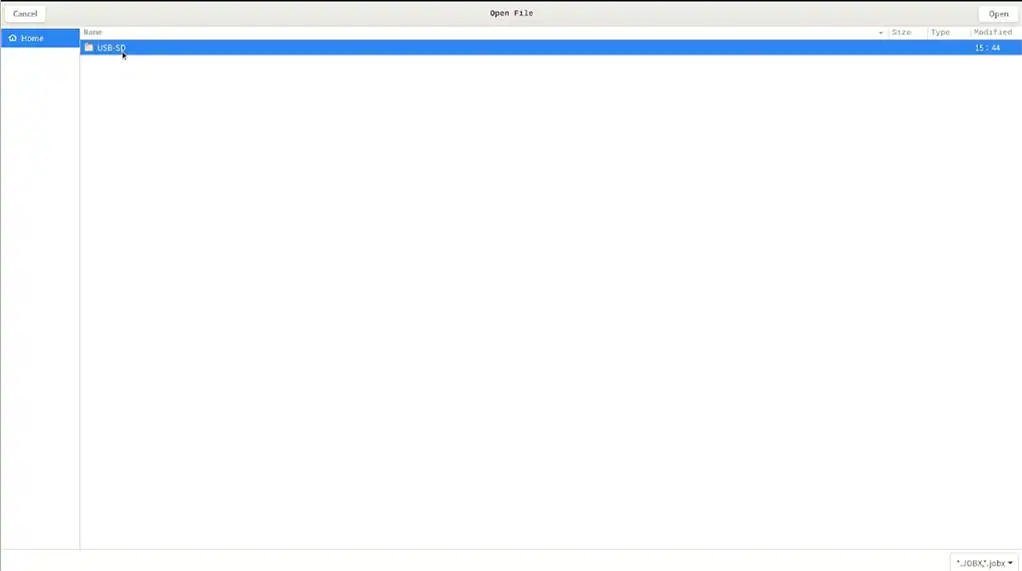This screenshot has width=1022, height=571.
Task: Click the USB-SD folder icon
Action: pos(89,48)
